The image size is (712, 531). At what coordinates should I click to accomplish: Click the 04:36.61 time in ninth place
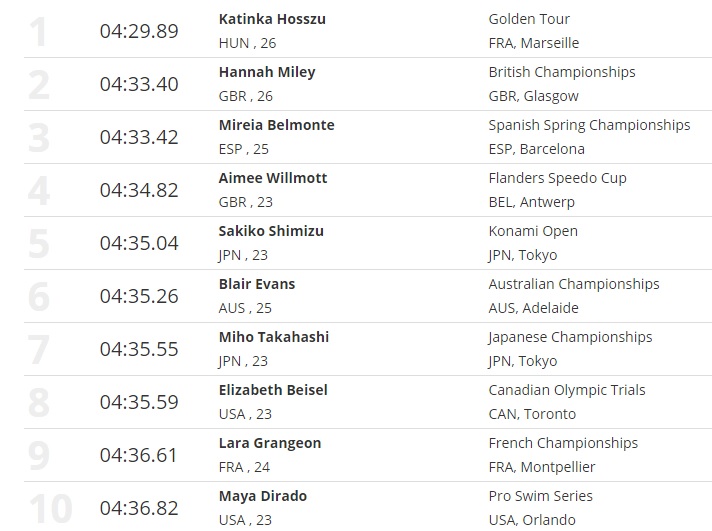point(139,455)
